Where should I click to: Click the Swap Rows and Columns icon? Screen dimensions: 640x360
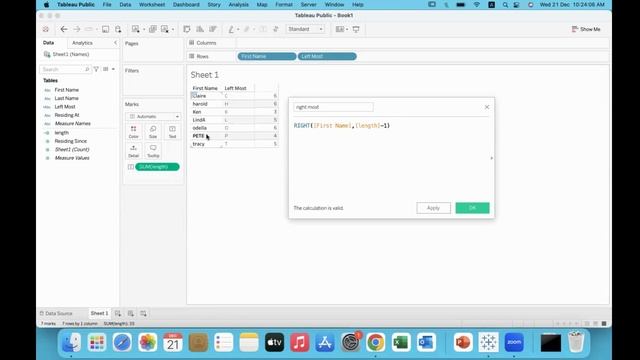(x=187, y=29)
